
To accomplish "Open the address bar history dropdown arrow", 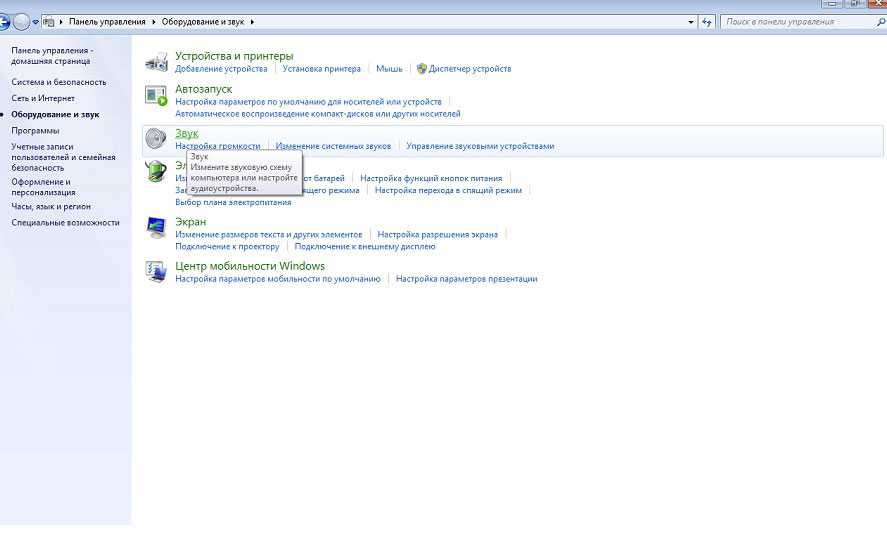I will click(x=691, y=21).
